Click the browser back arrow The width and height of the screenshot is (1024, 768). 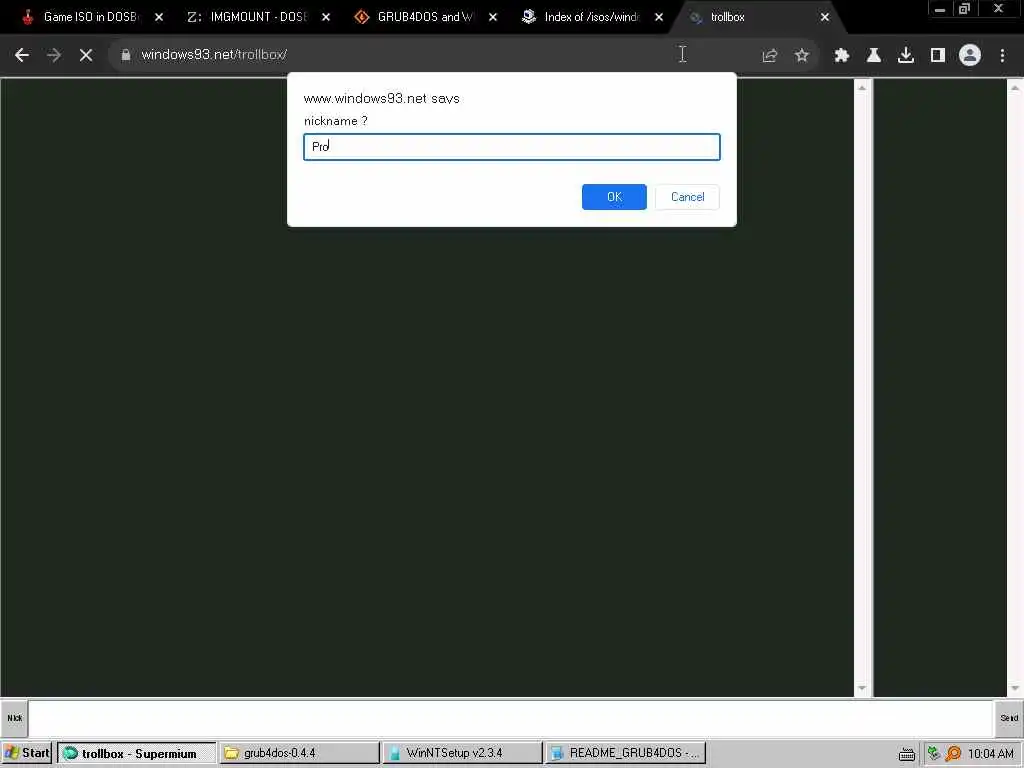pyautogui.click(x=22, y=56)
